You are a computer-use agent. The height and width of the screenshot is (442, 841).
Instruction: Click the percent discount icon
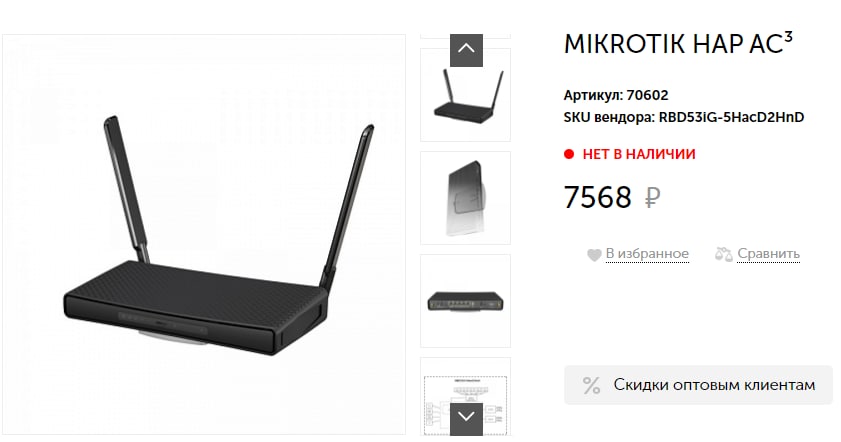pyautogui.click(x=592, y=385)
